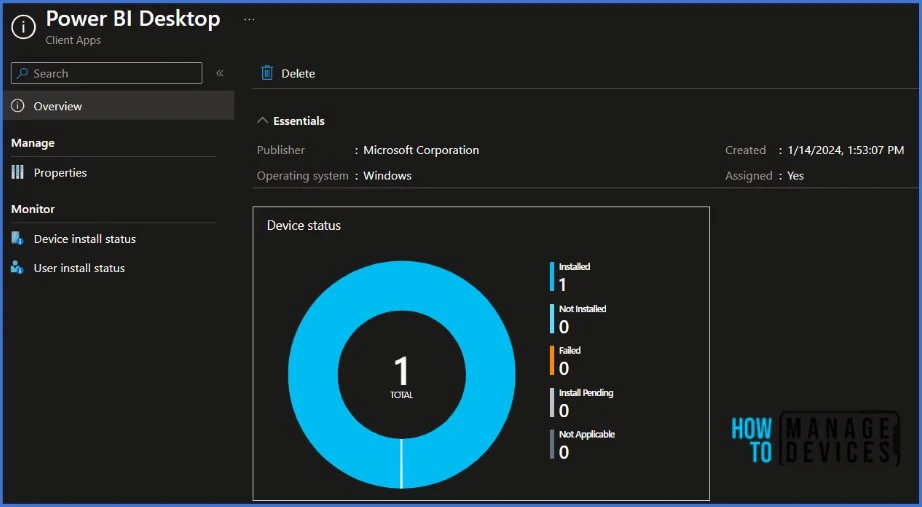Click the Properties bars icon
The width and height of the screenshot is (922, 507).
pos(18,172)
